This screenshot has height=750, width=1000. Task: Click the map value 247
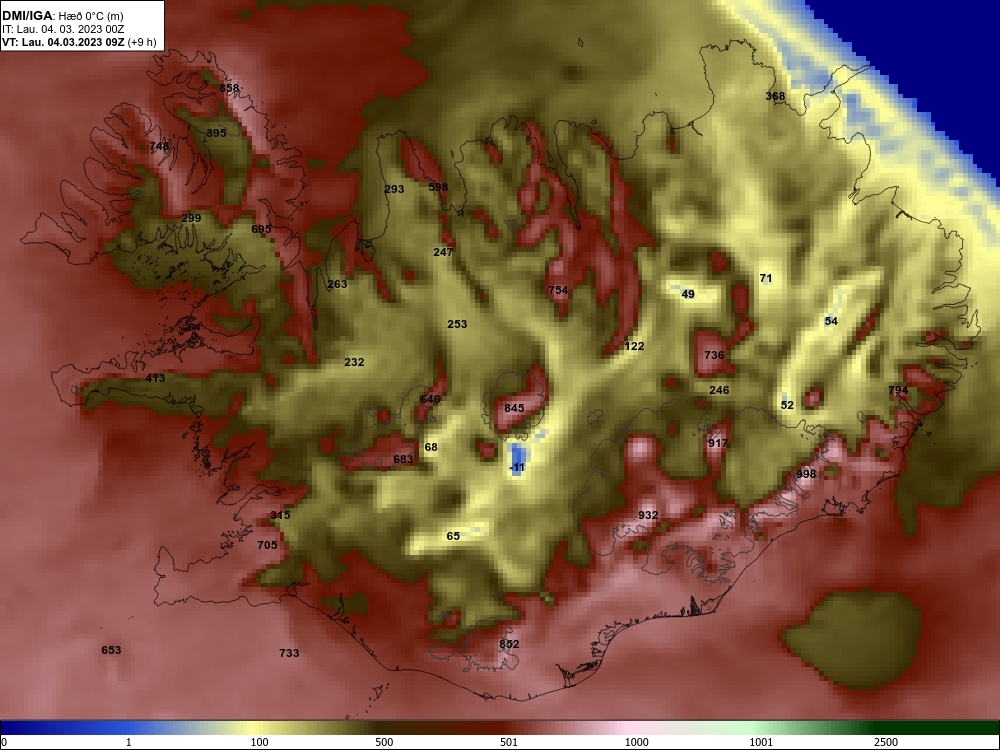pyautogui.click(x=443, y=252)
